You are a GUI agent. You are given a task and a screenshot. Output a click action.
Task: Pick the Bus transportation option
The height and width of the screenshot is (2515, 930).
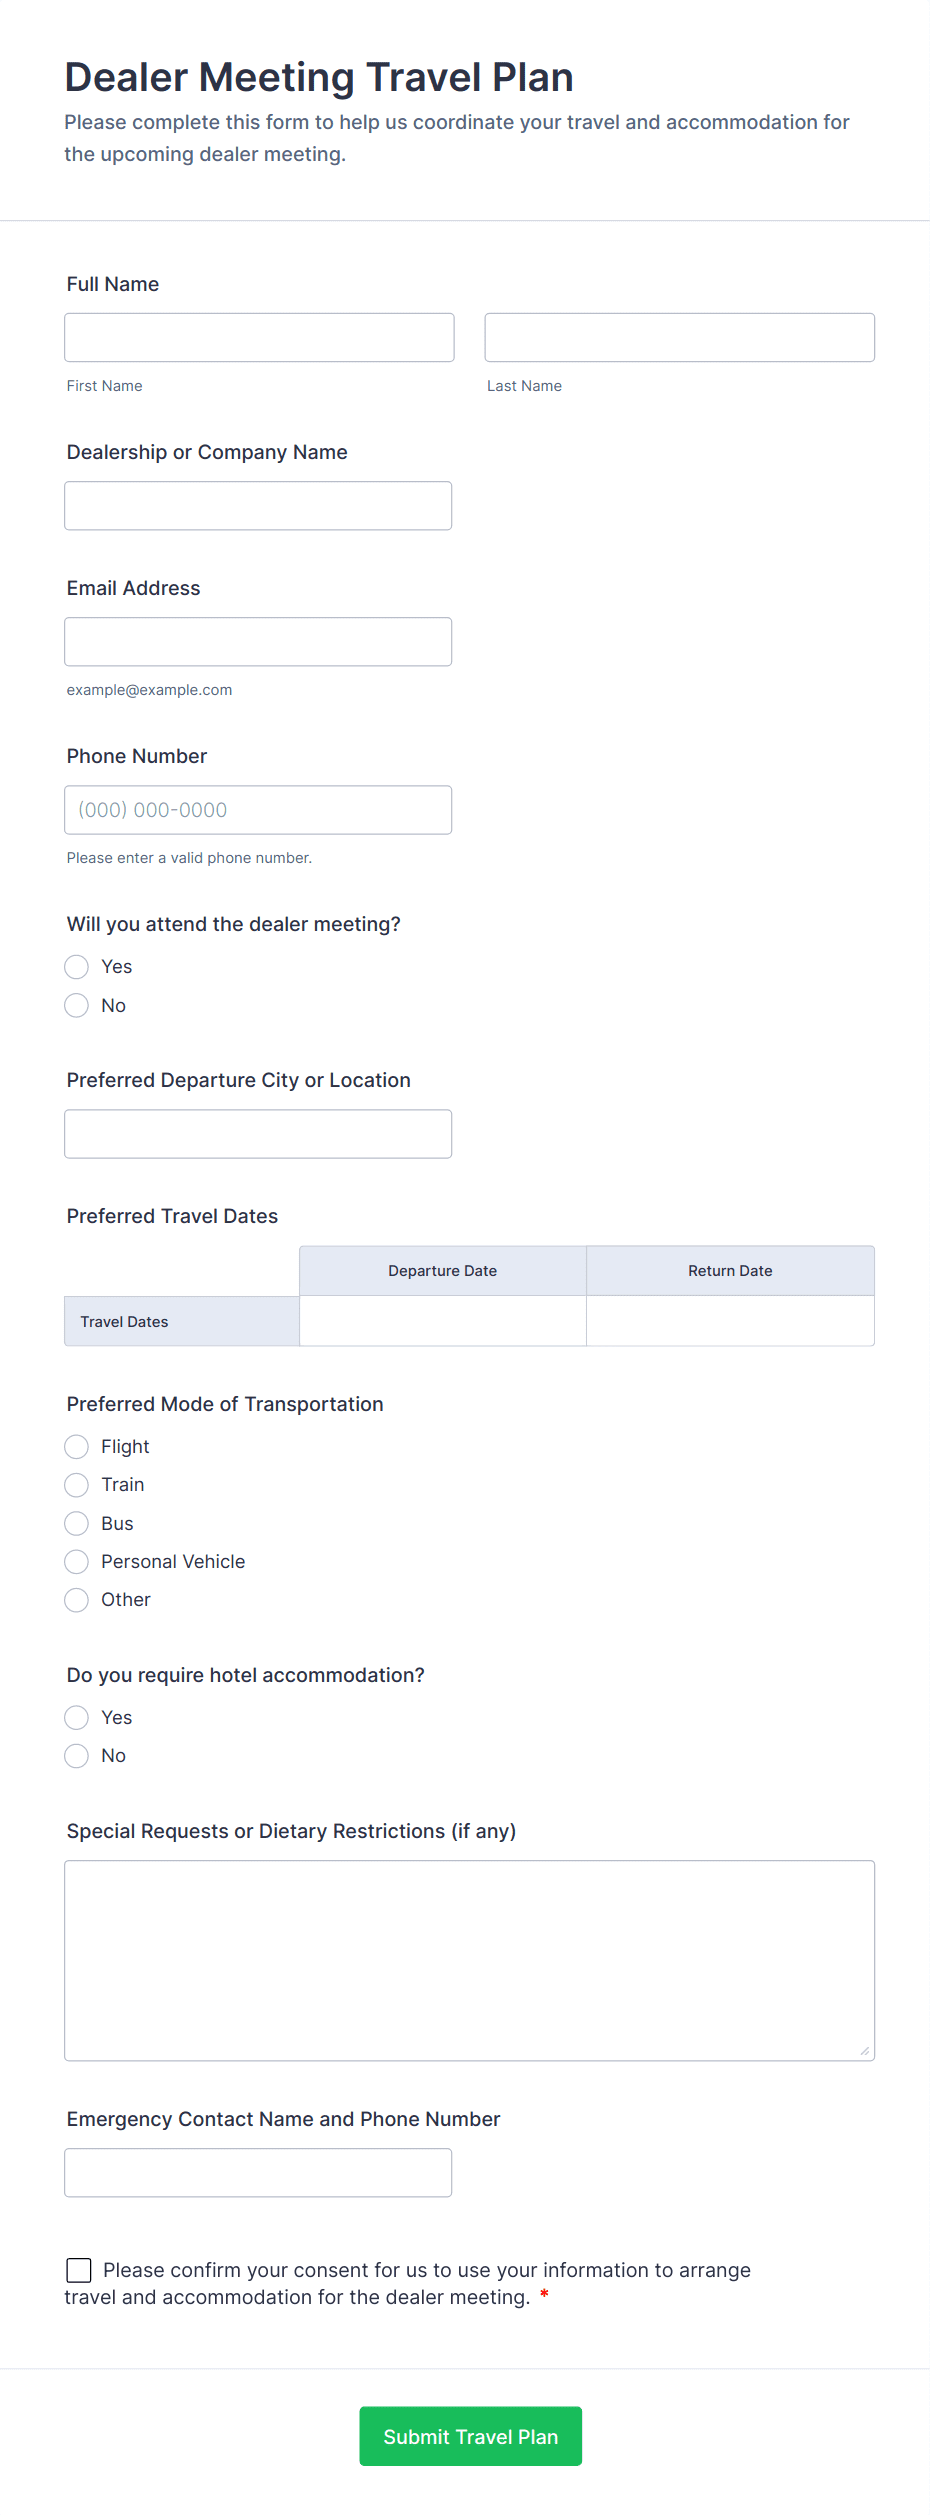77,1524
